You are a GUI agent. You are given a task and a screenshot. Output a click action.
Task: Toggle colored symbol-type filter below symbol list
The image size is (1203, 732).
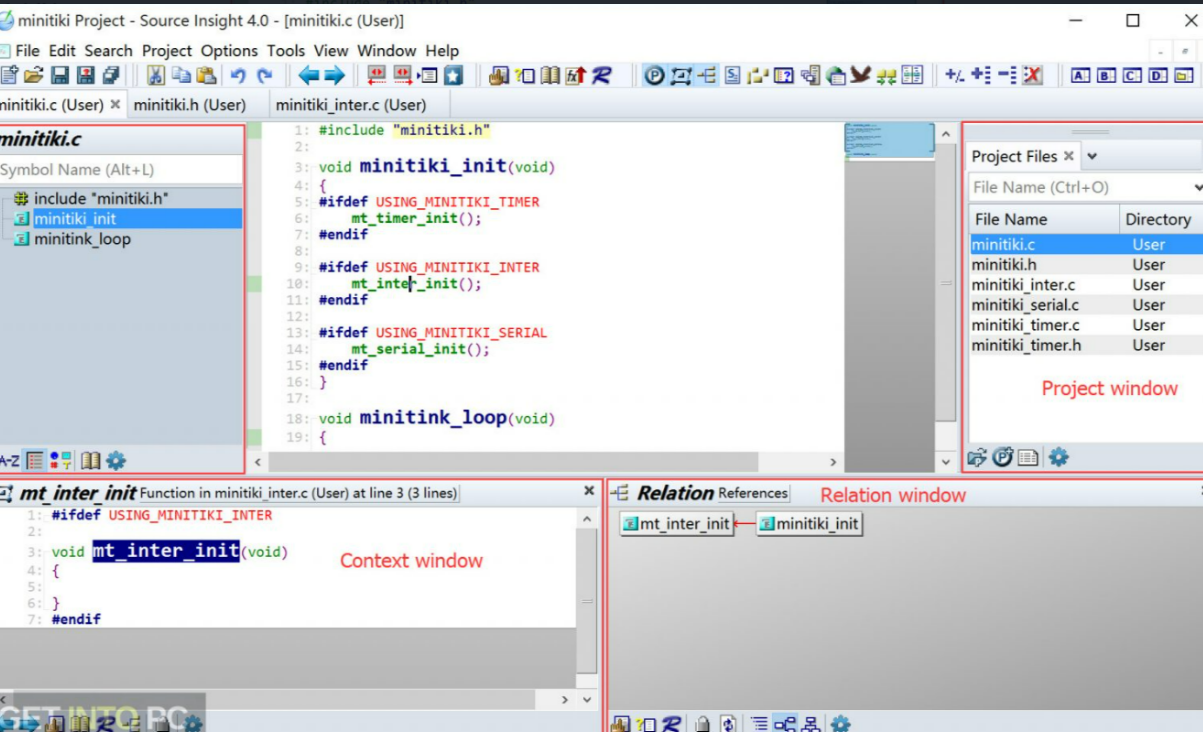click(61, 461)
